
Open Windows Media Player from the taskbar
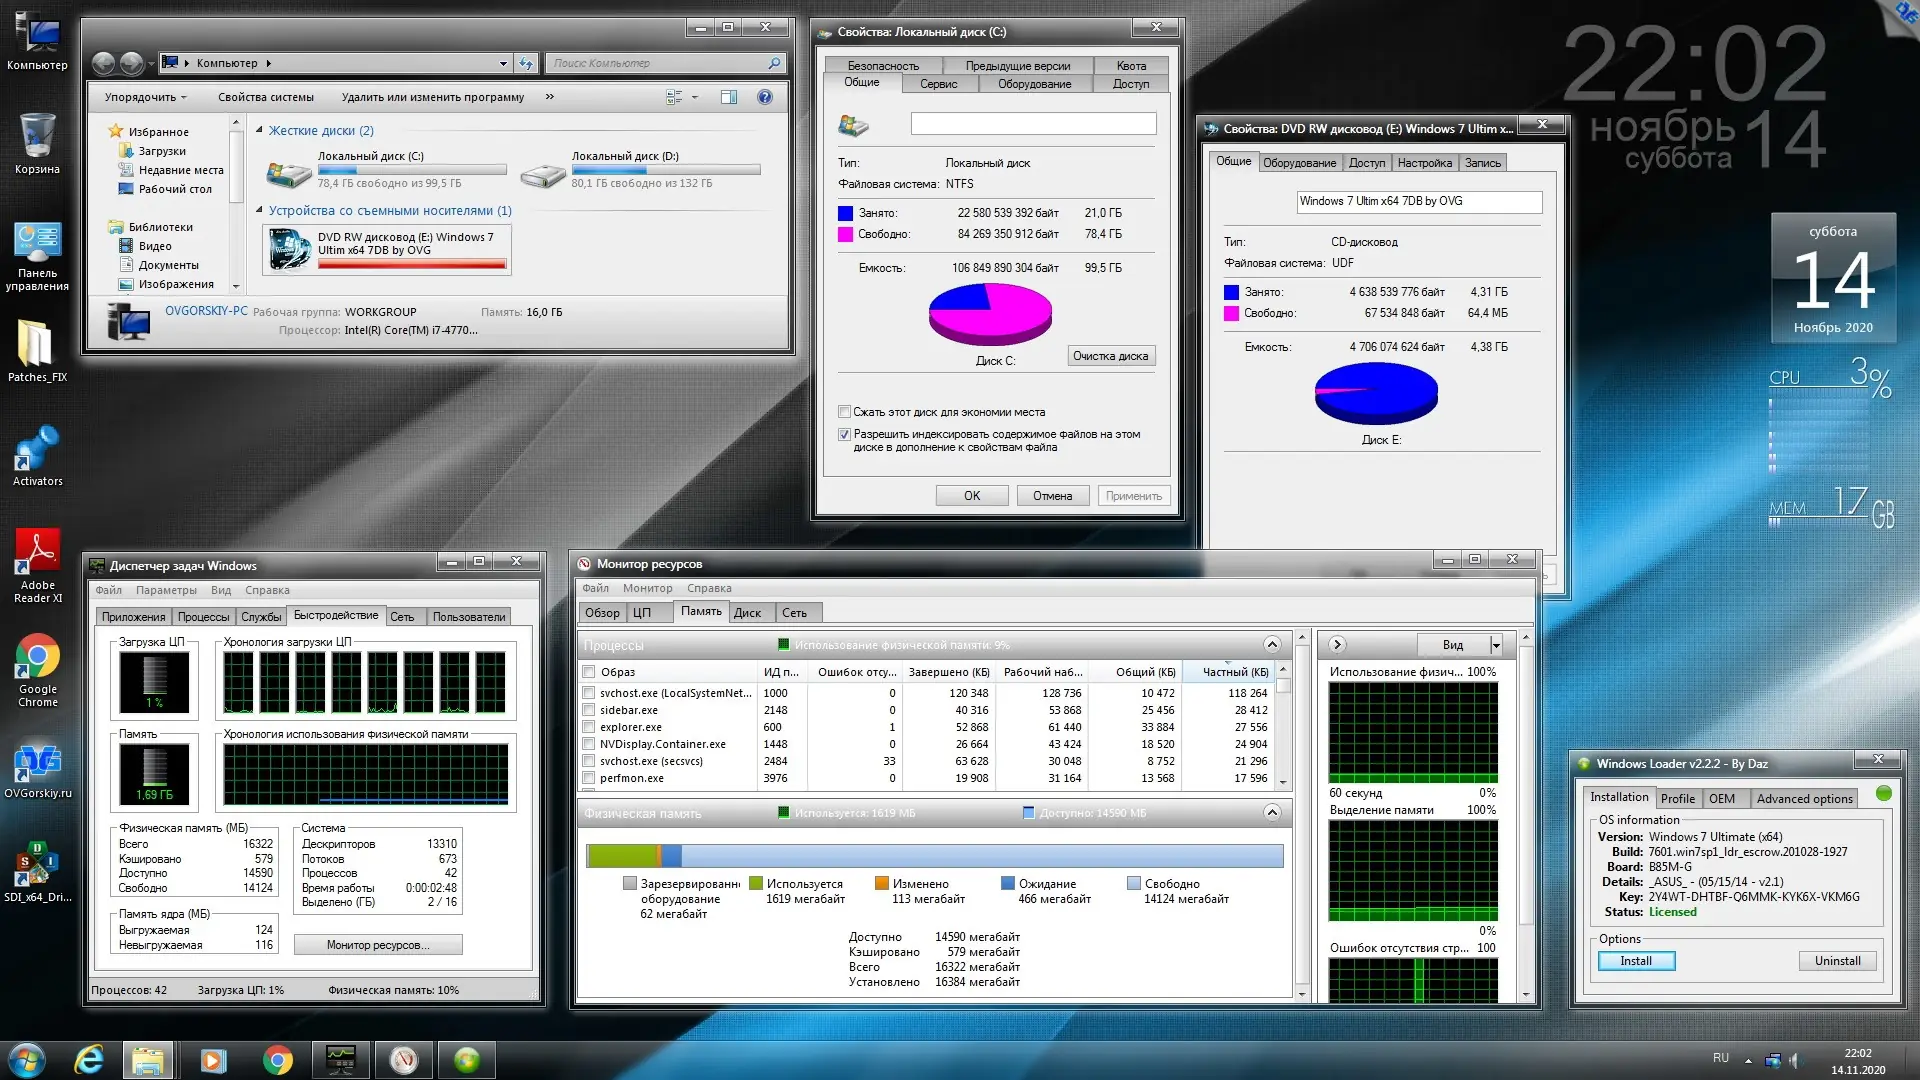[x=213, y=1059]
